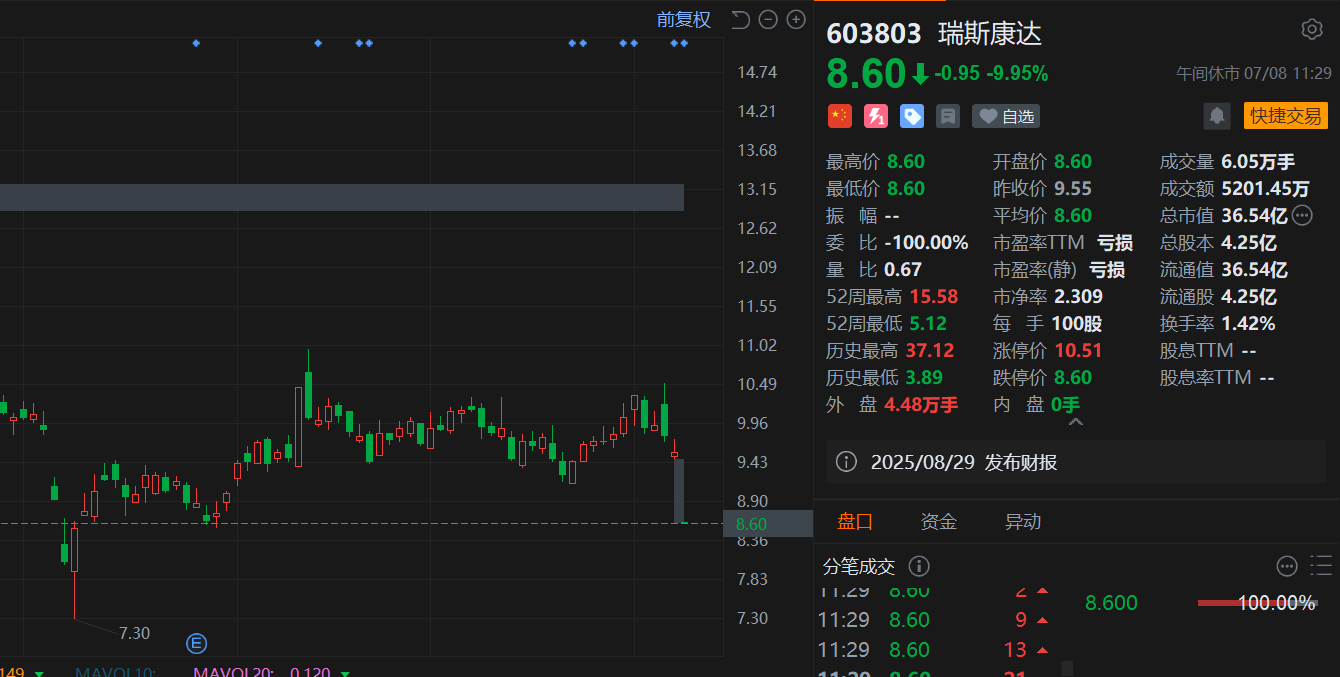
Task: Click the list view icon bottom right
Action: [1319, 566]
